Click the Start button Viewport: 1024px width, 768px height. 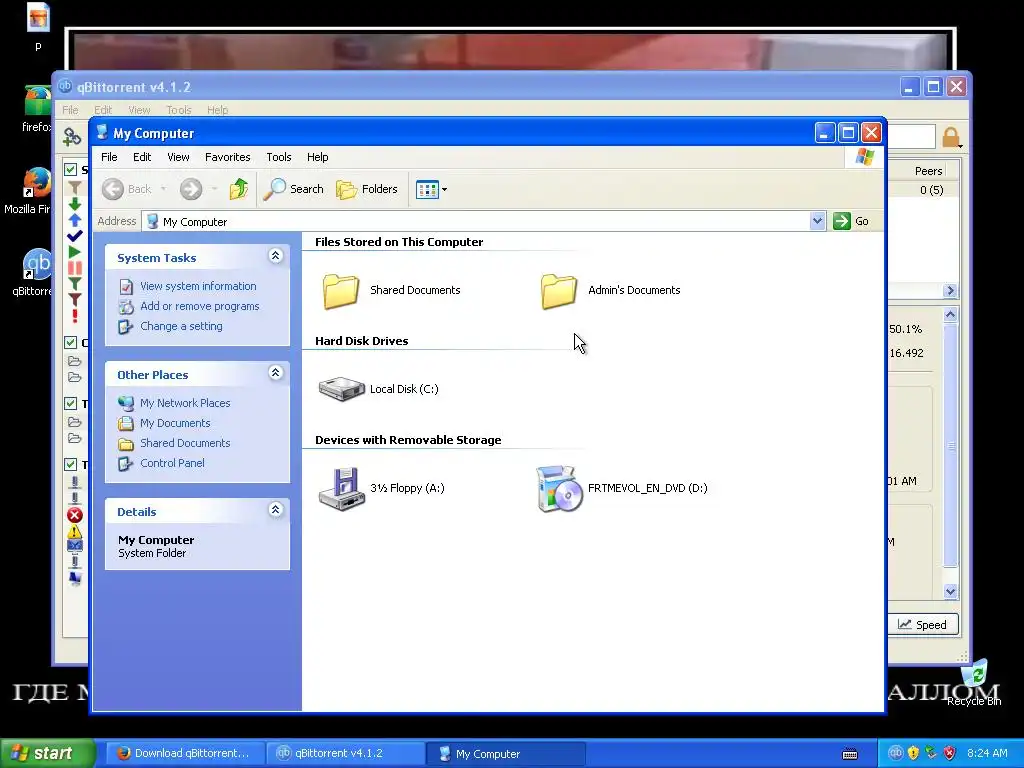[x=46, y=753]
